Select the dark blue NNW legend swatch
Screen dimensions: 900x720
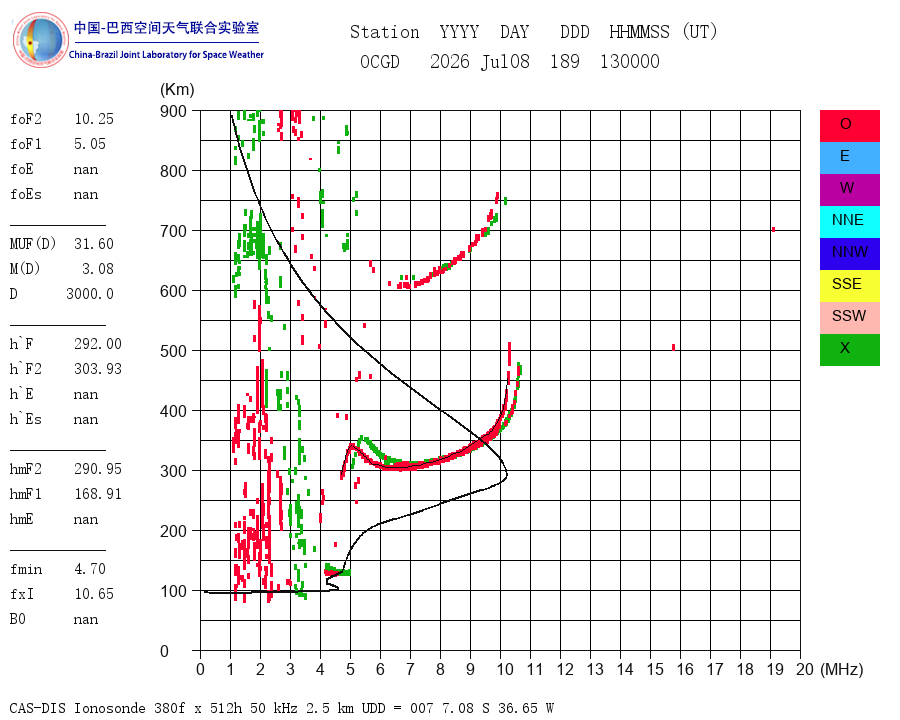tap(849, 254)
